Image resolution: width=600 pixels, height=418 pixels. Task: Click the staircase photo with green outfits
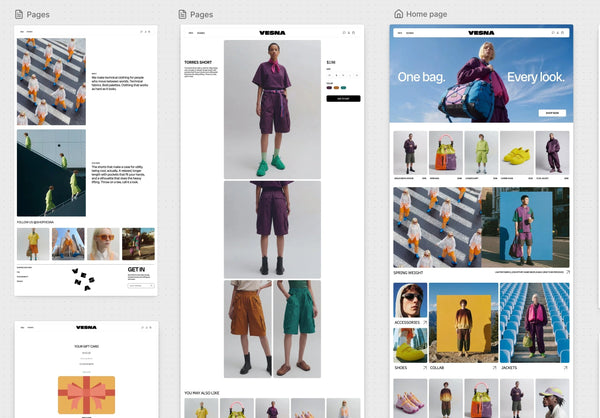[51, 173]
